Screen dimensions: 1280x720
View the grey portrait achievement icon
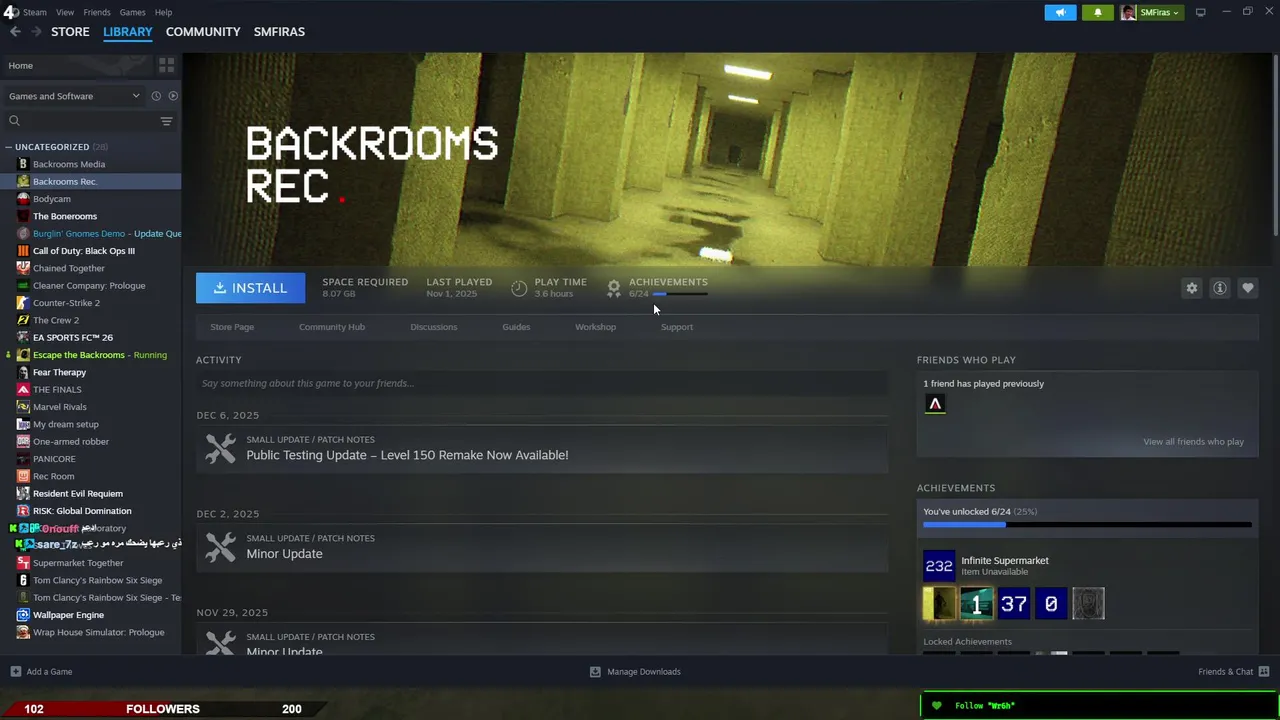tap(1088, 603)
